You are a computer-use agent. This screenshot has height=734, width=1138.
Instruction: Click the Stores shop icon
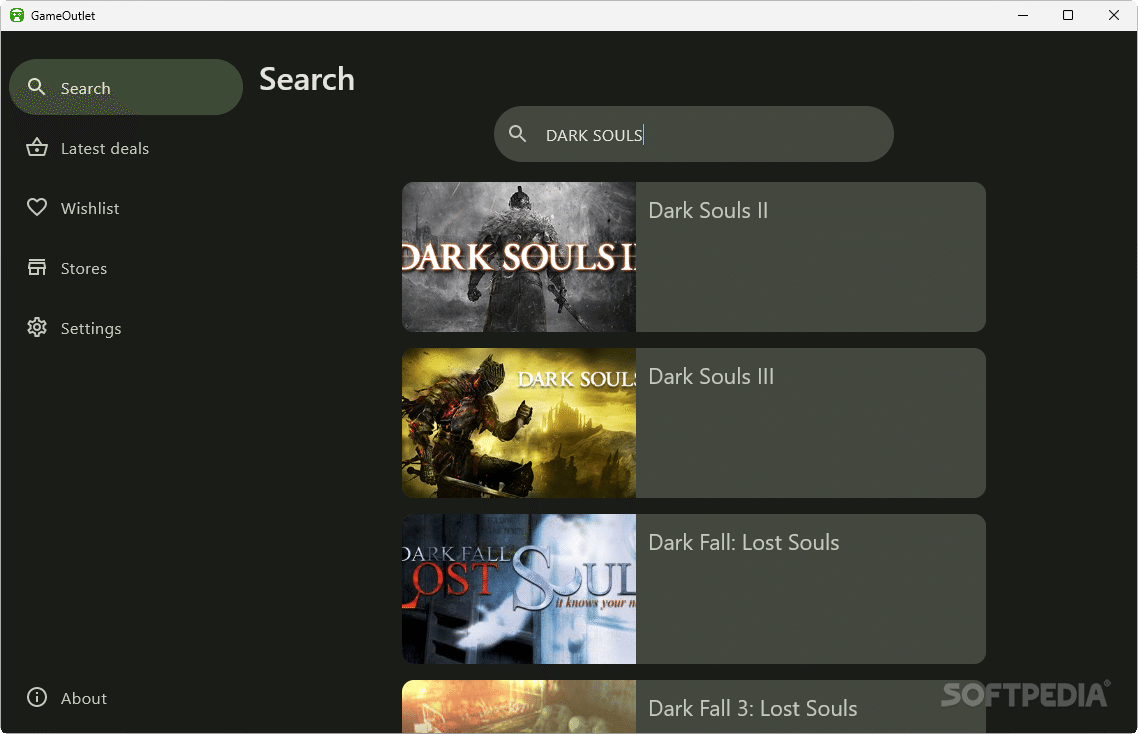(x=37, y=267)
